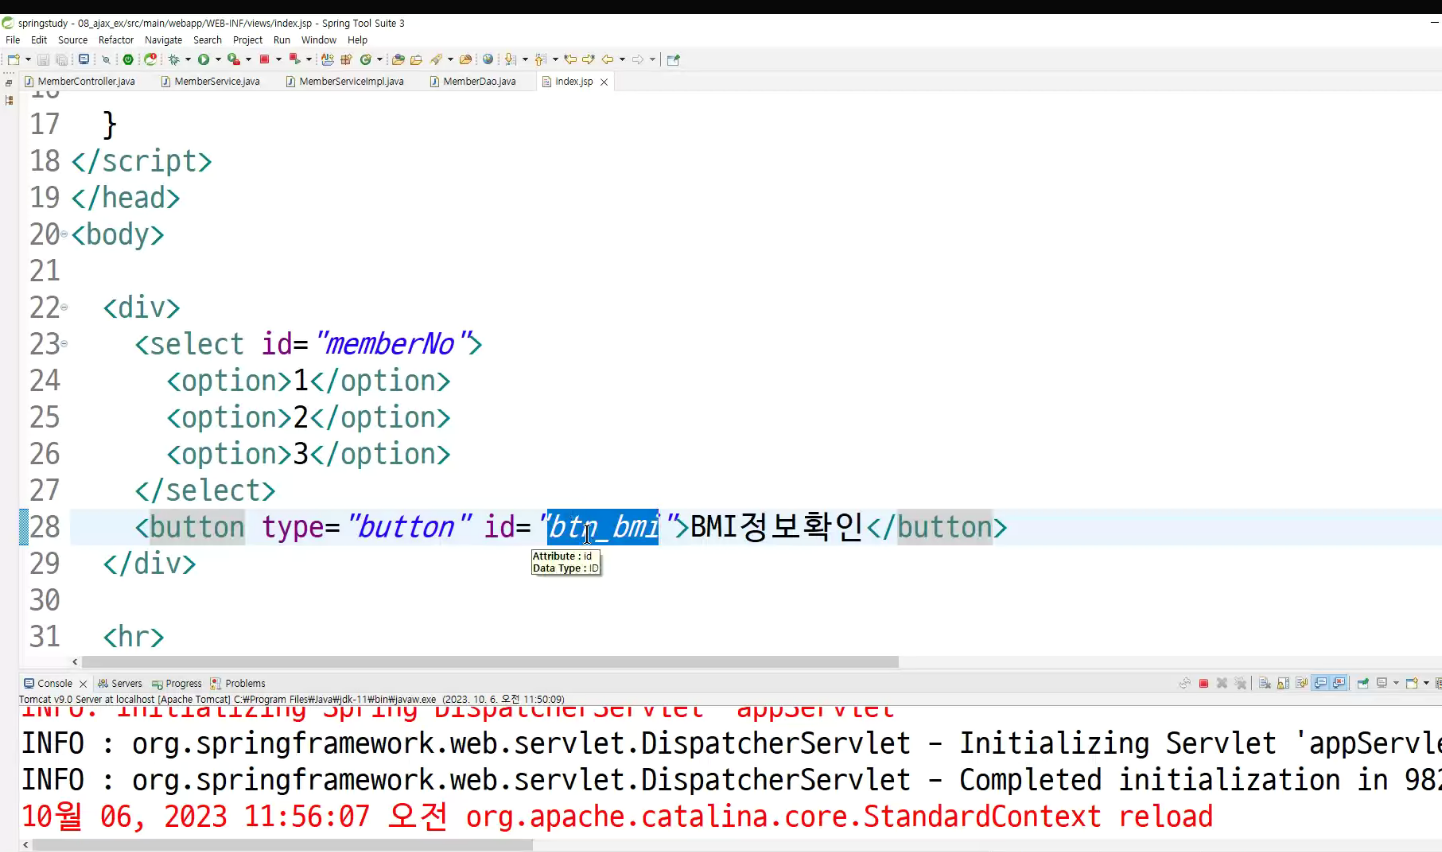Open the terminal/console monitor toolbar icon
Viewport: 1442px width, 852px height.
[x=83, y=60]
